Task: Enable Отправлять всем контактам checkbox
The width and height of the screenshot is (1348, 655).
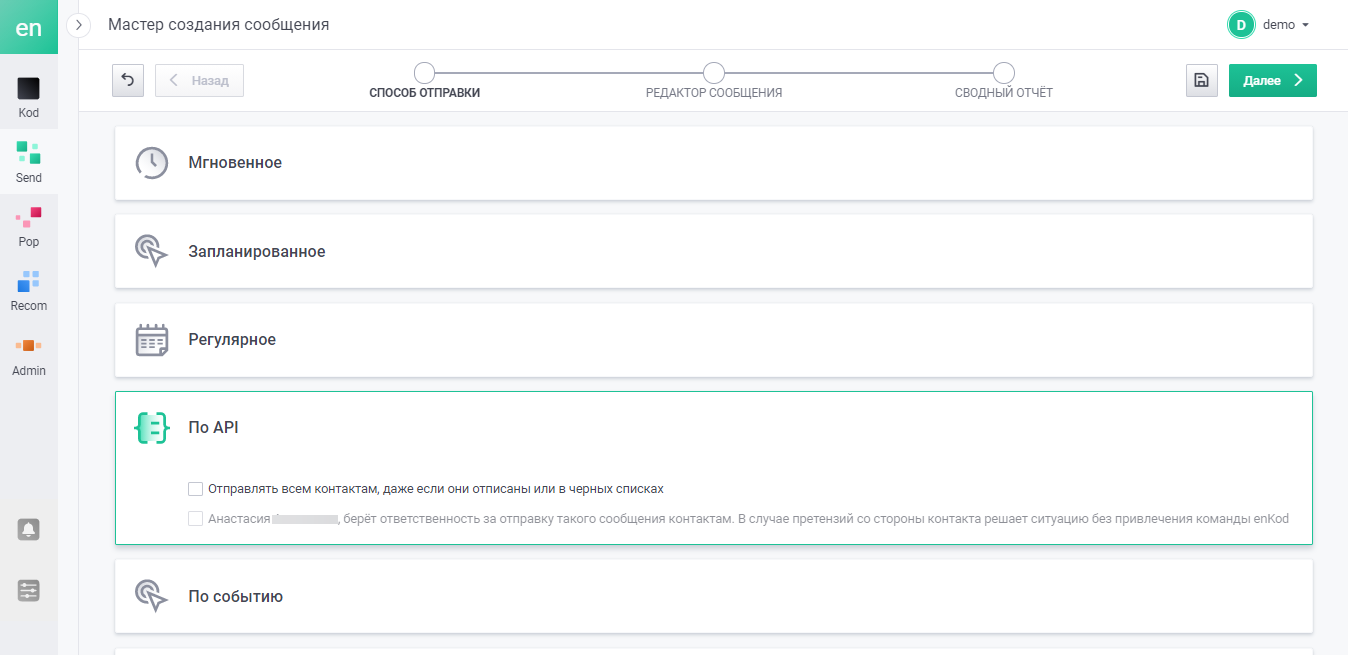Action: (x=195, y=489)
